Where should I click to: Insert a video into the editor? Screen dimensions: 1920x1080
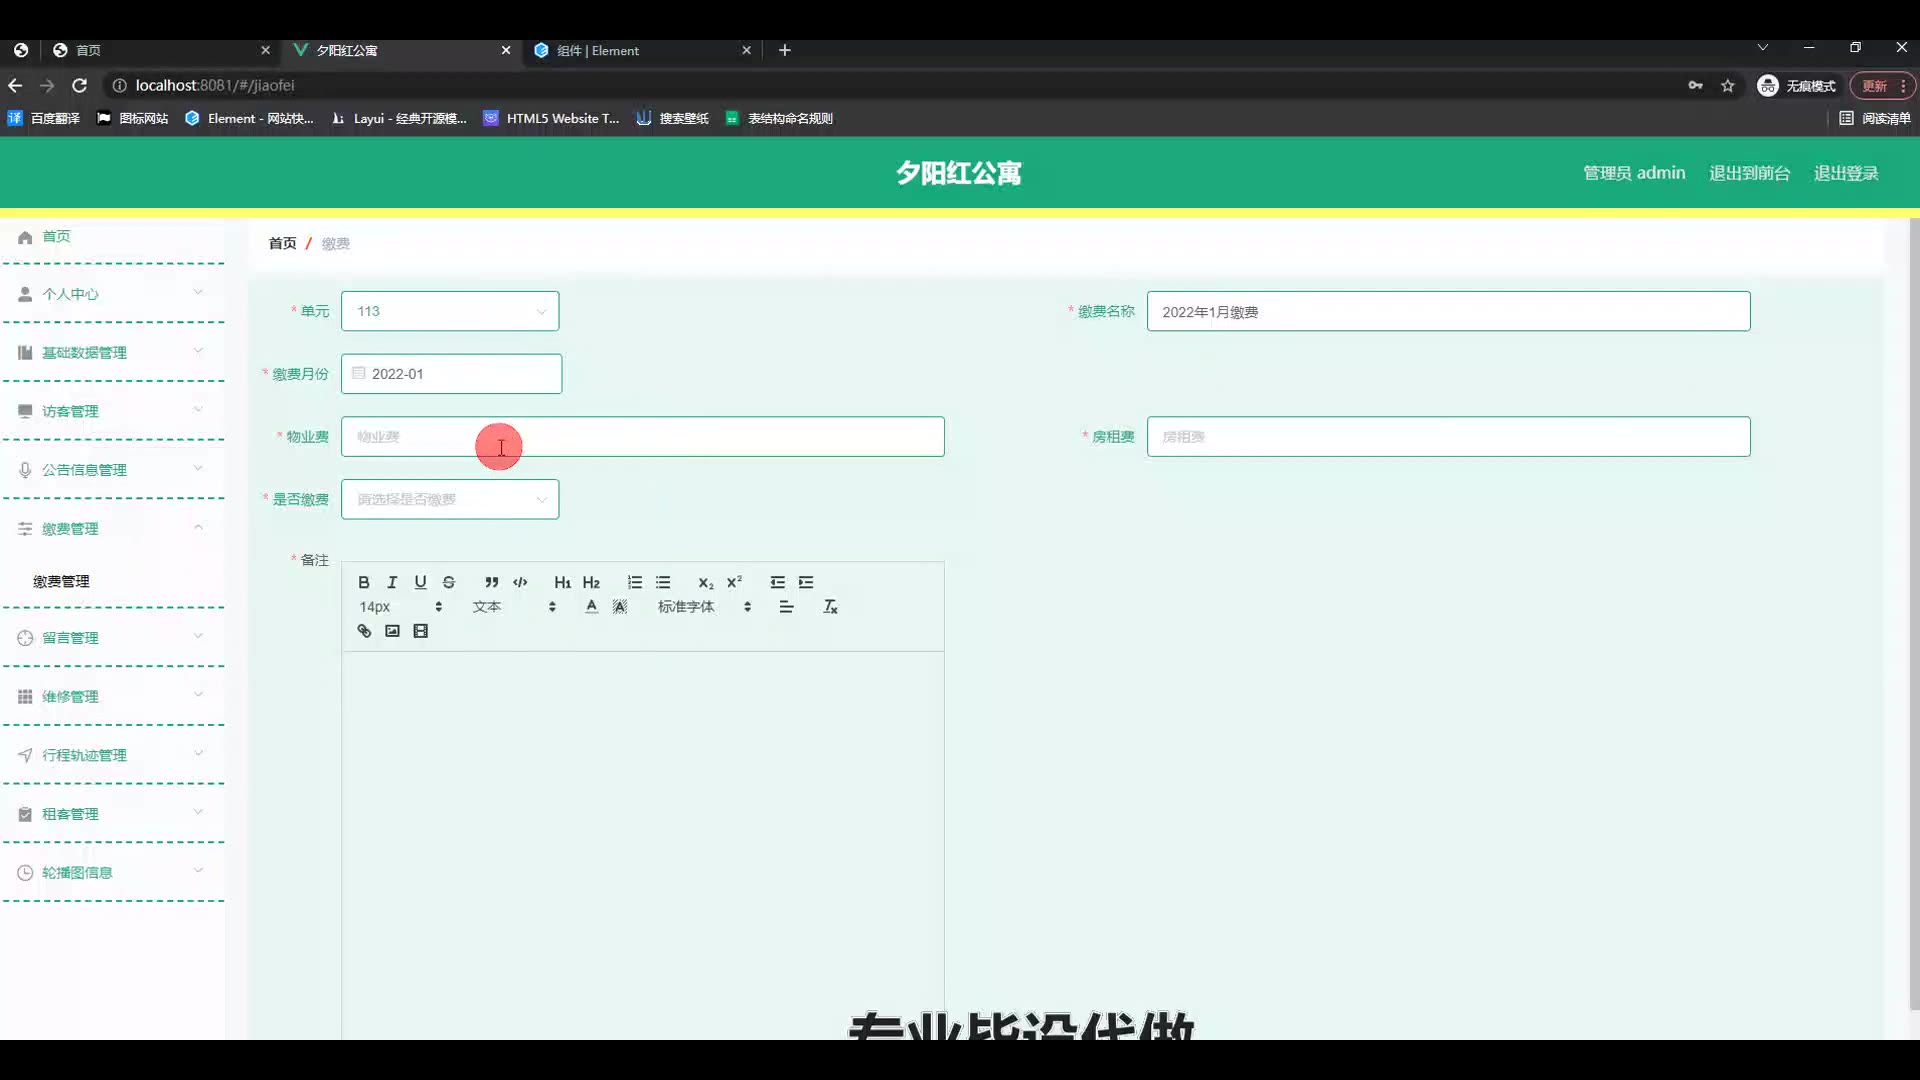[421, 631]
